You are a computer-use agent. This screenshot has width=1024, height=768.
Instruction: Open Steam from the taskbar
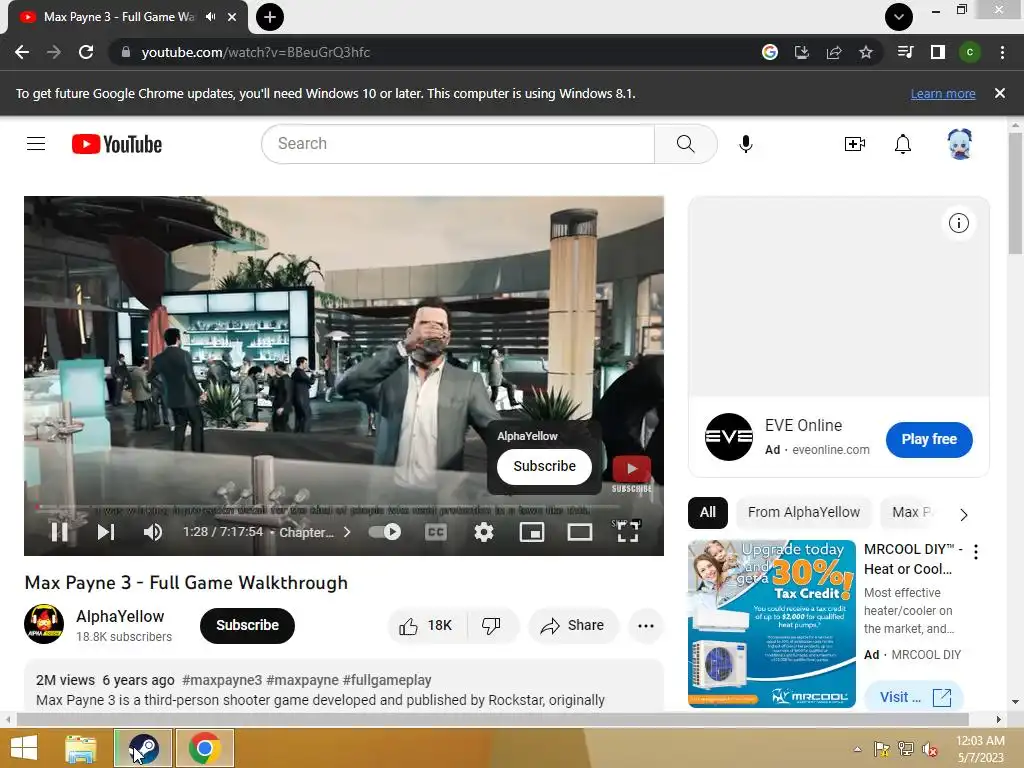pos(143,748)
